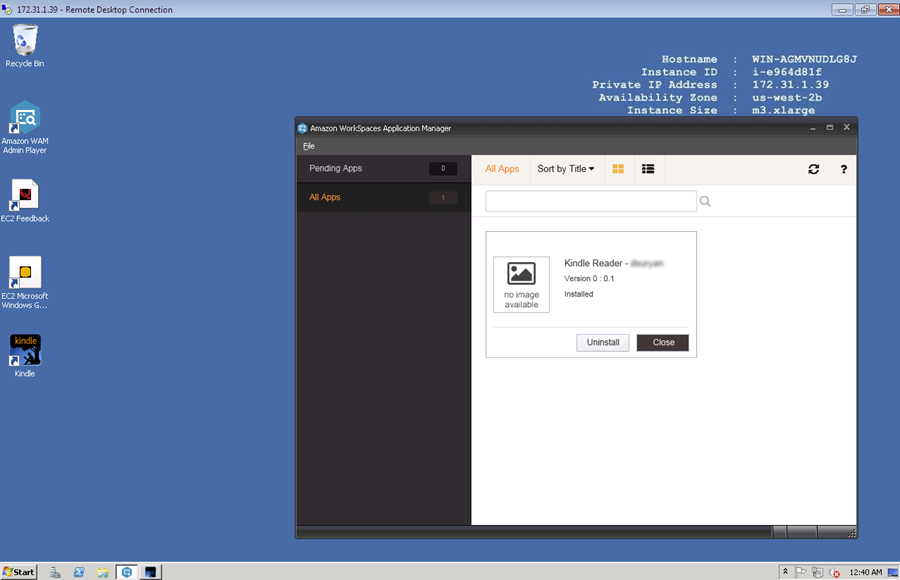The width and height of the screenshot is (900, 580).
Task: Refresh the application list
Action: point(813,169)
